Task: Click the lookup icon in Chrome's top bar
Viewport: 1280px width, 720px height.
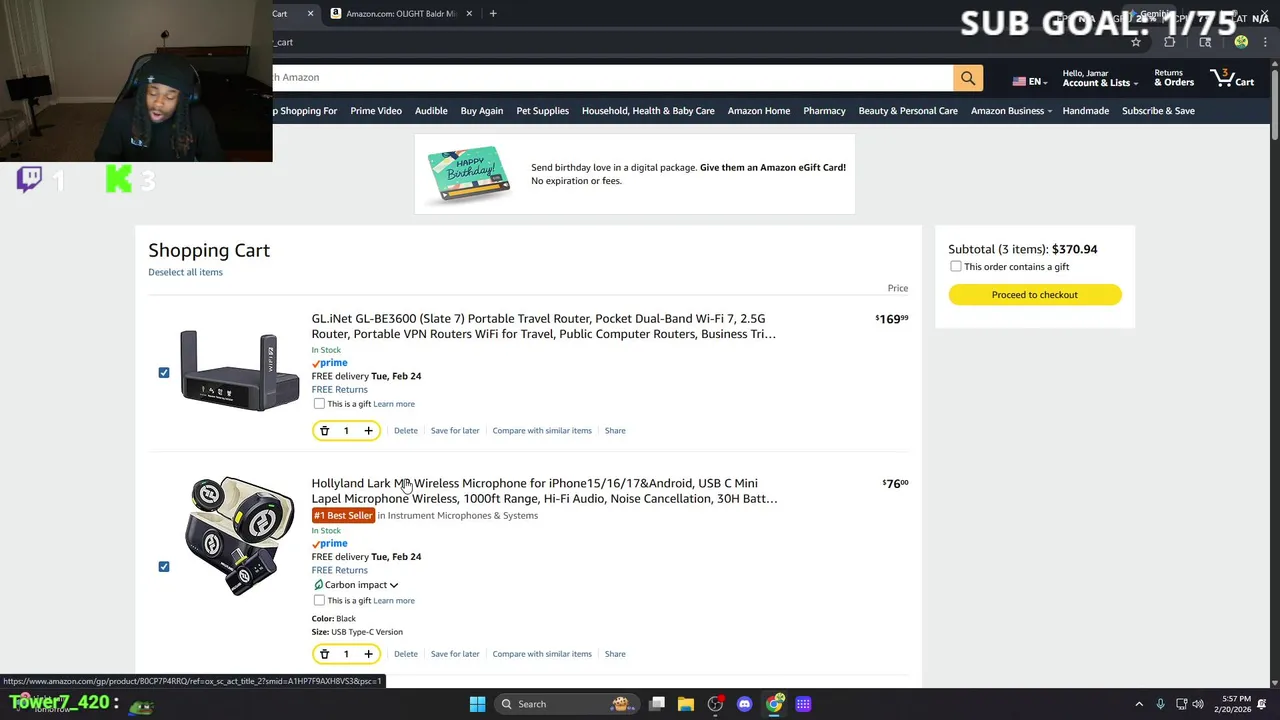Action: (x=1205, y=42)
